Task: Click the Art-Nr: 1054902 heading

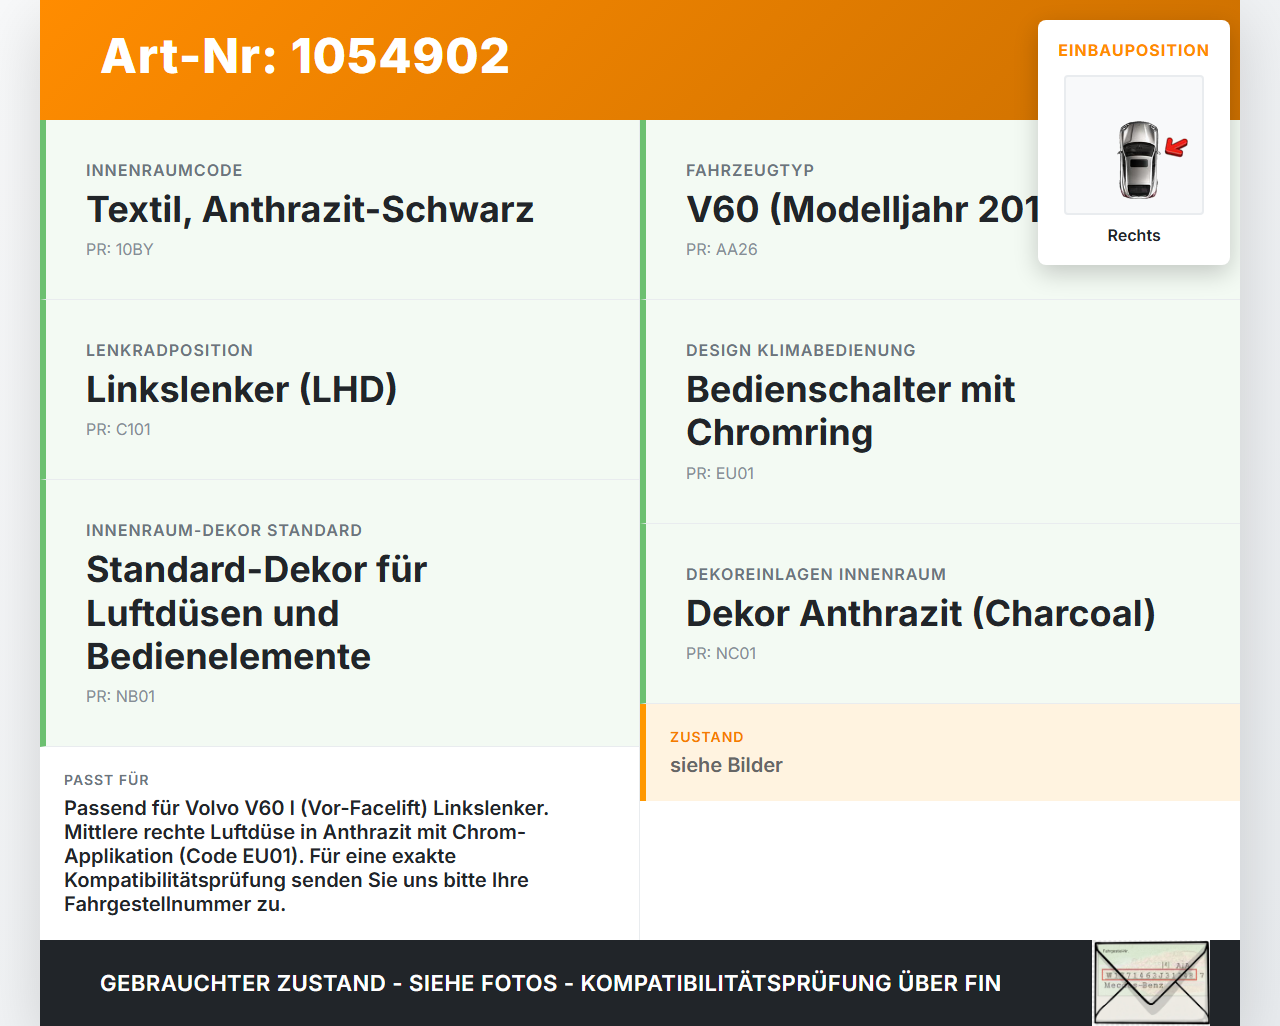Action: 305,56
